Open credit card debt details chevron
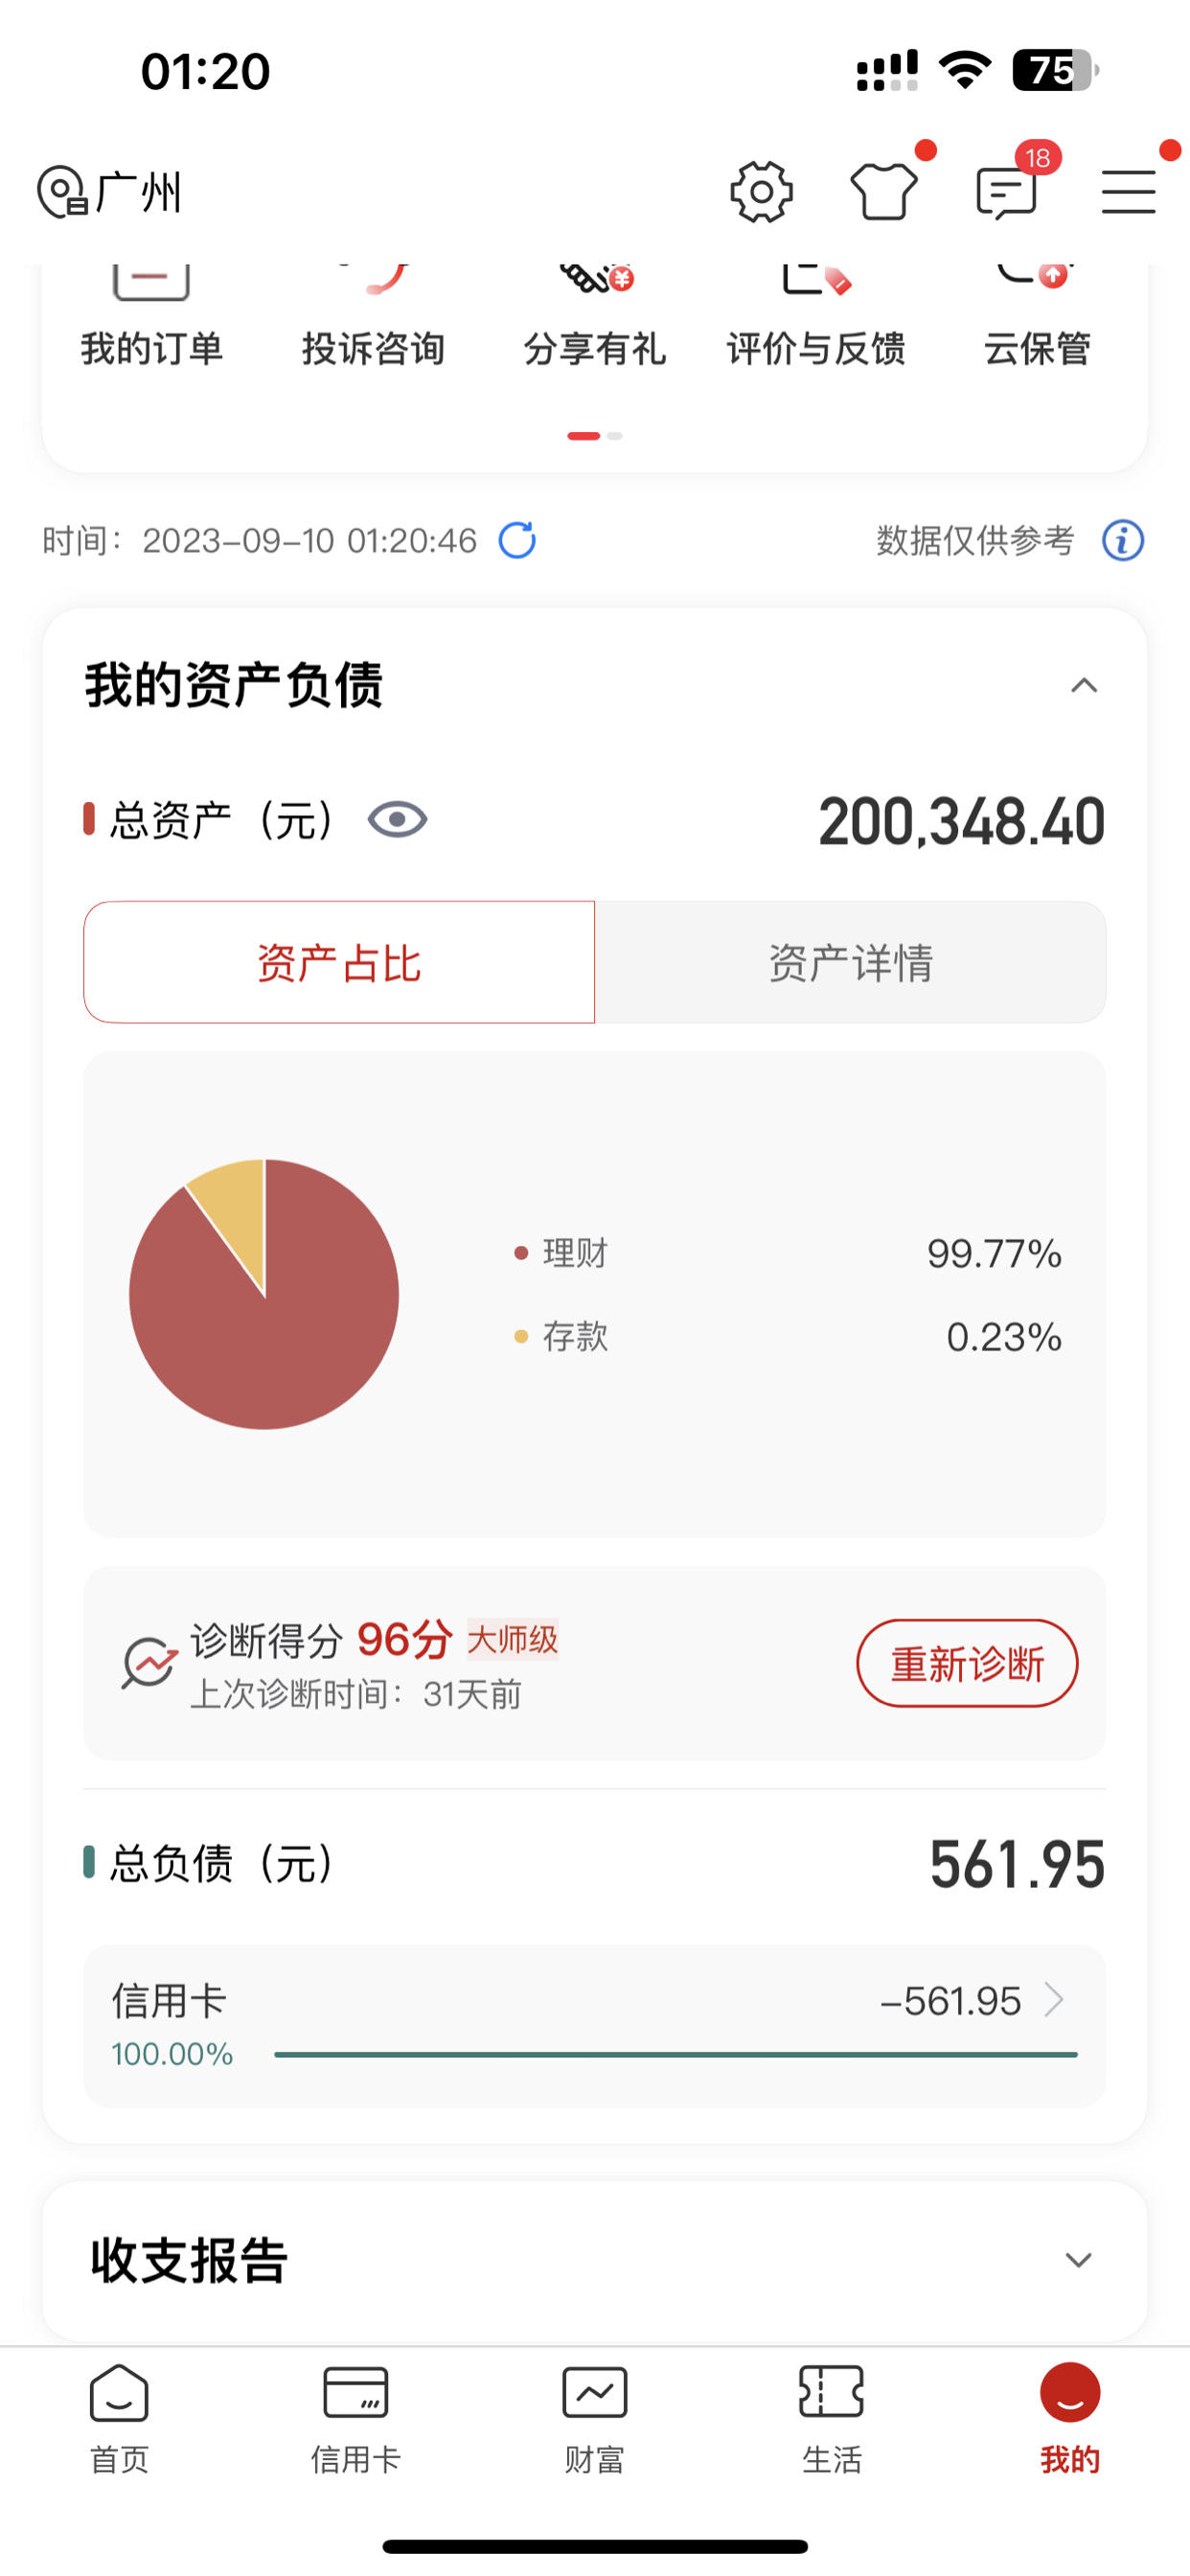The height and width of the screenshot is (2576, 1190). coord(1053,2000)
